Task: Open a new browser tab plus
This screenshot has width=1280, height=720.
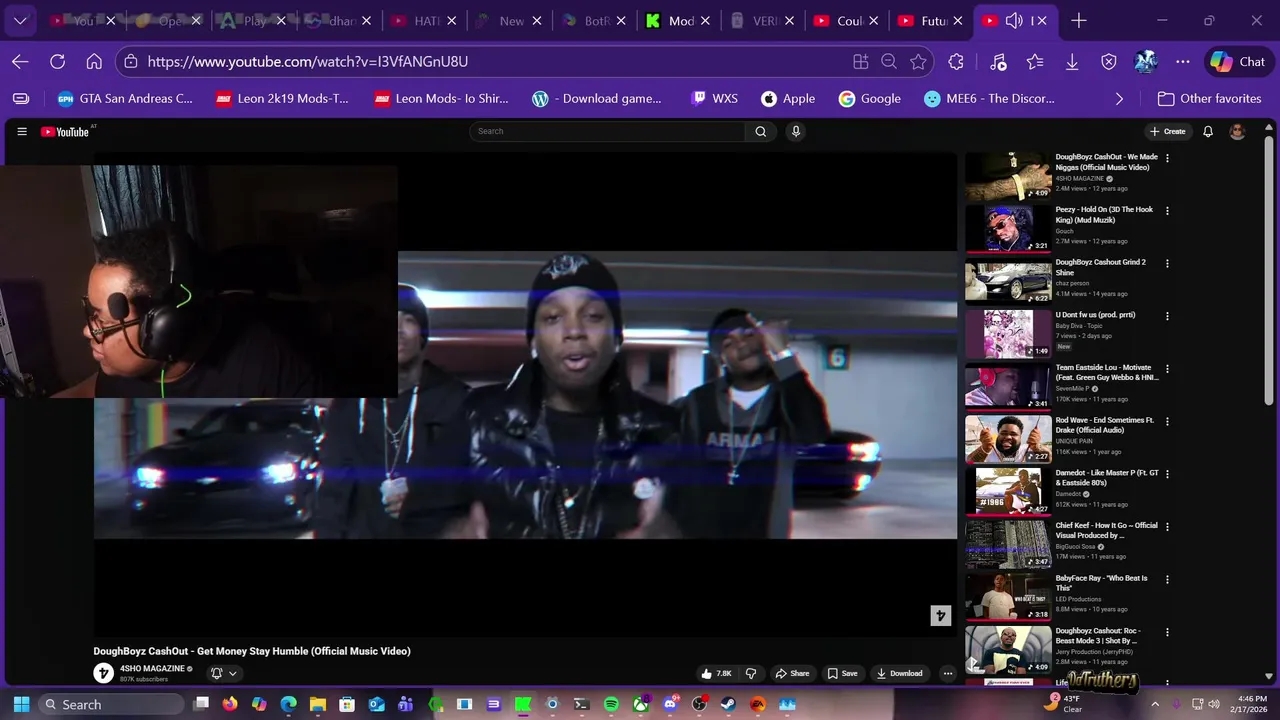Action: [x=1079, y=20]
